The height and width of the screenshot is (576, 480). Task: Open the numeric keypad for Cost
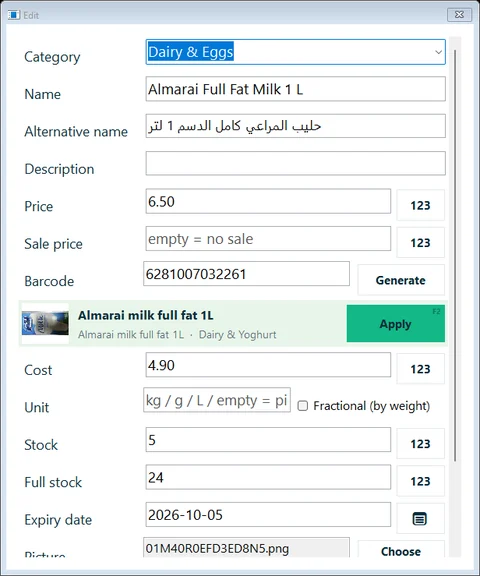tap(420, 369)
